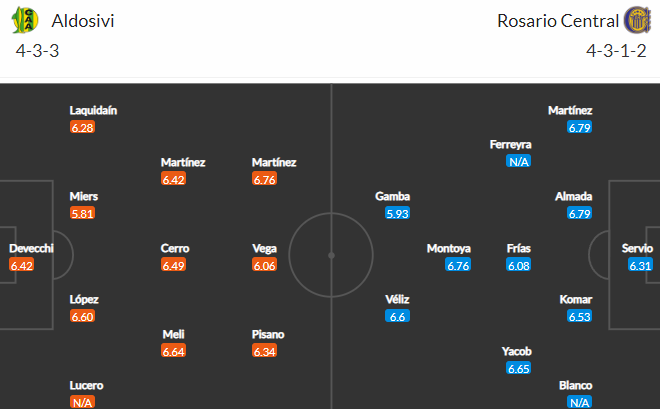Image resolution: width=660 pixels, height=409 pixels.
Task: Click Lucero's N/A rating badge
Action: (x=82, y=403)
